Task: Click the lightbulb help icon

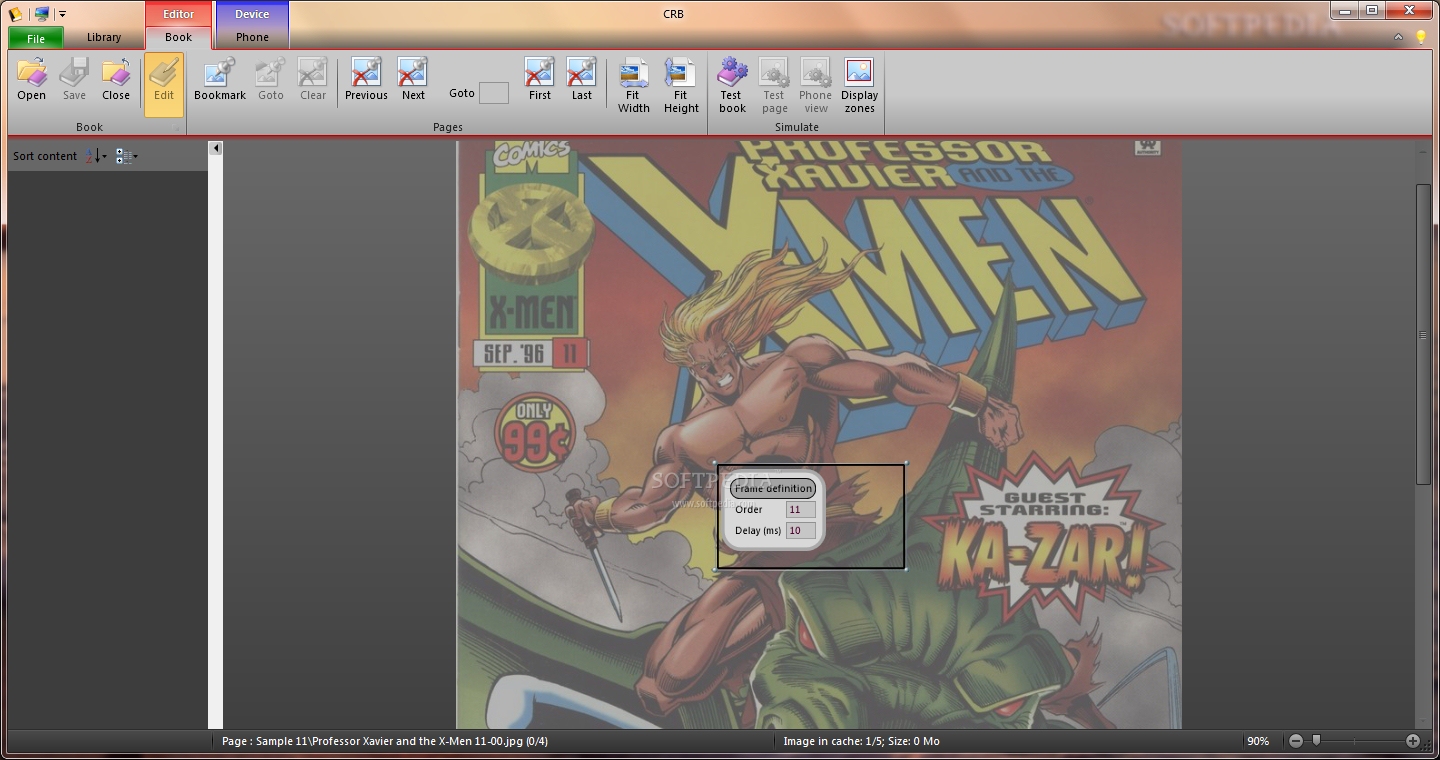Action: 1421,37
